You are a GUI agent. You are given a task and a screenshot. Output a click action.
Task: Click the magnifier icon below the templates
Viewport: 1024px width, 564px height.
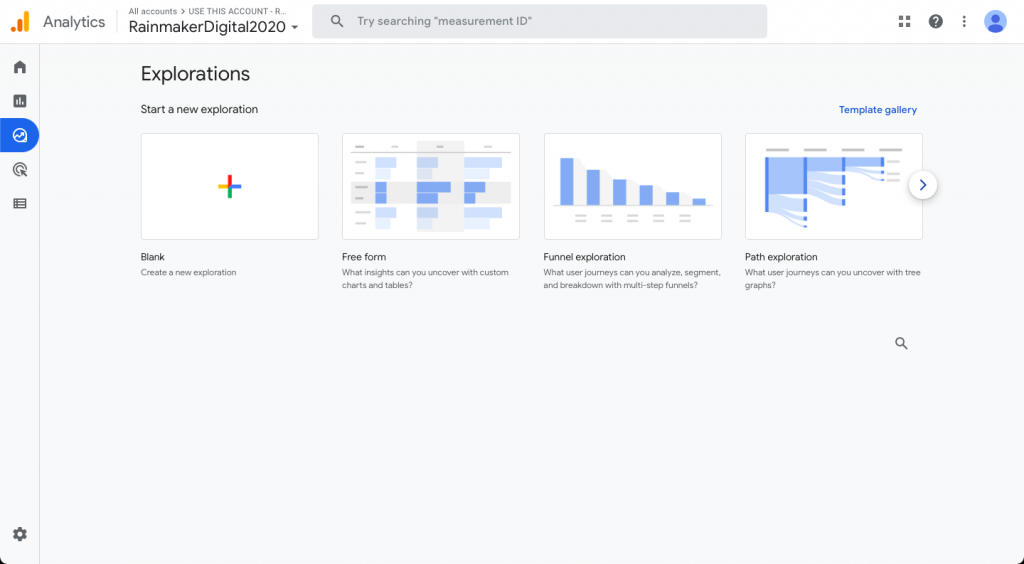[901, 343]
